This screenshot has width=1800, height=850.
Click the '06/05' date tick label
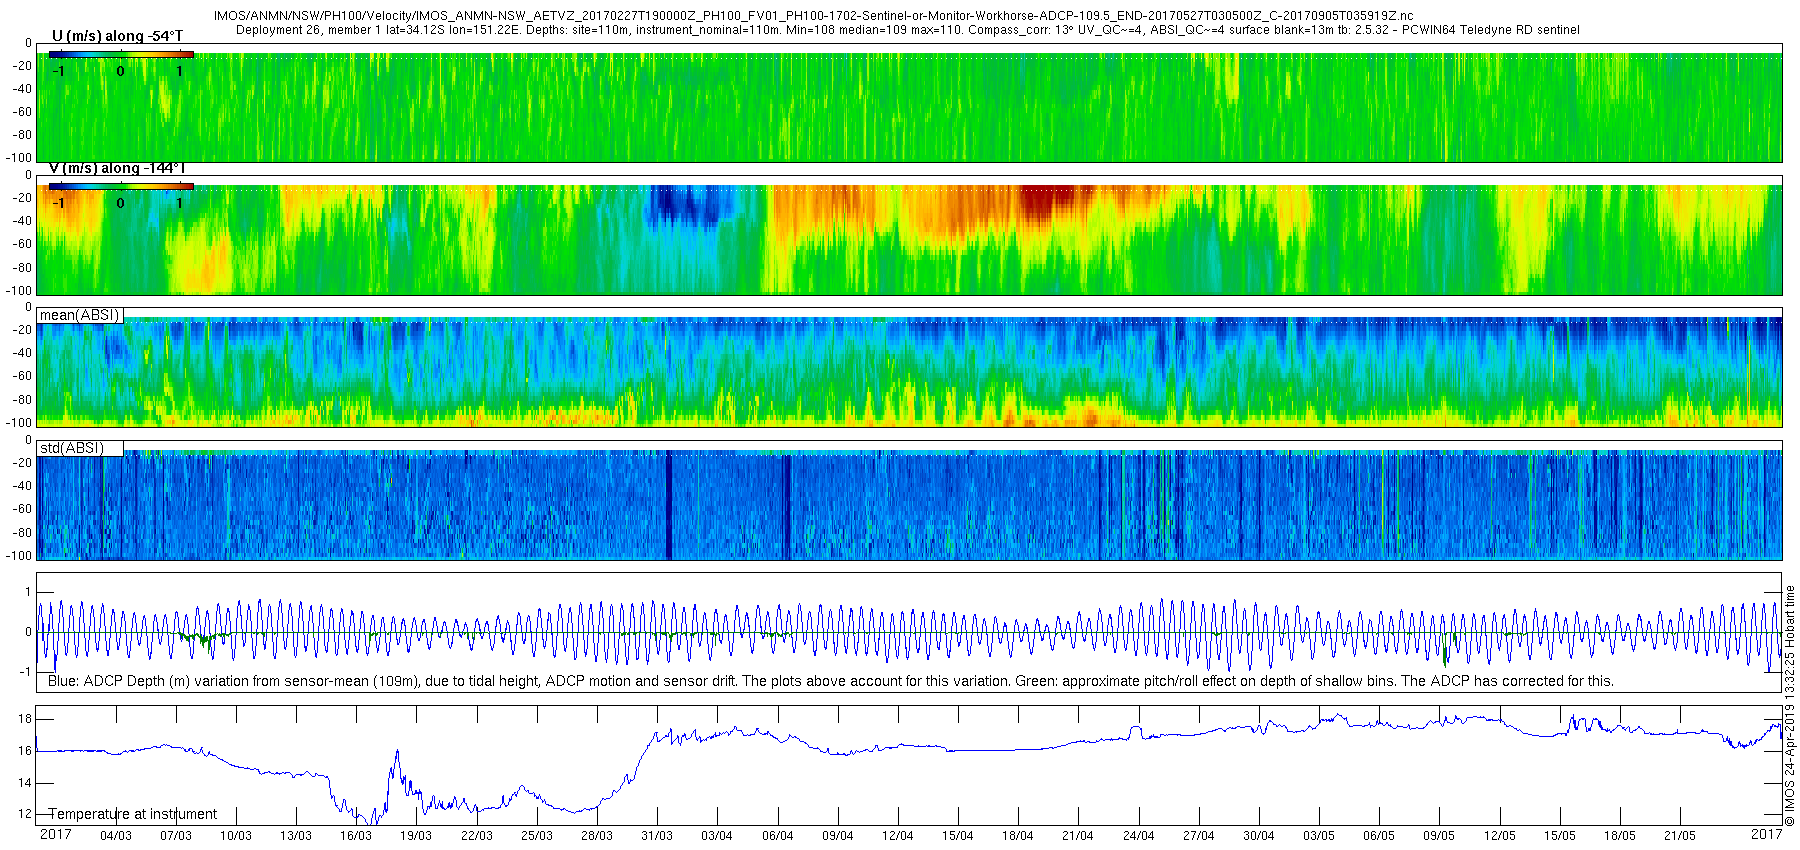pyautogui.click(x=1379, y=836)
